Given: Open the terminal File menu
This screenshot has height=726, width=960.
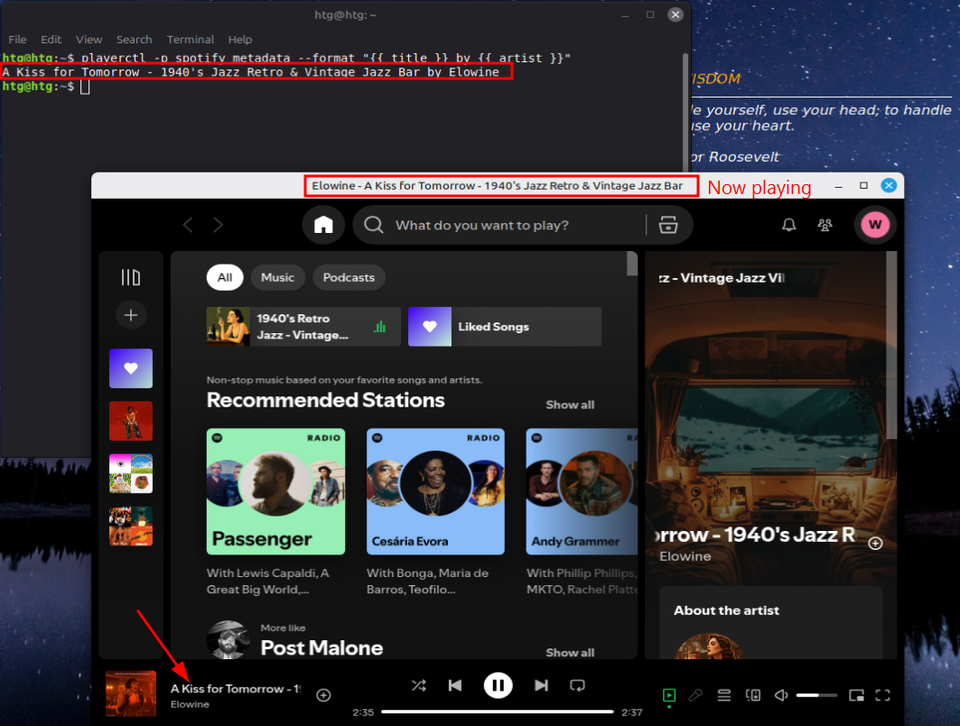Looking at the screenshot, I should click(x=17, y=39).
